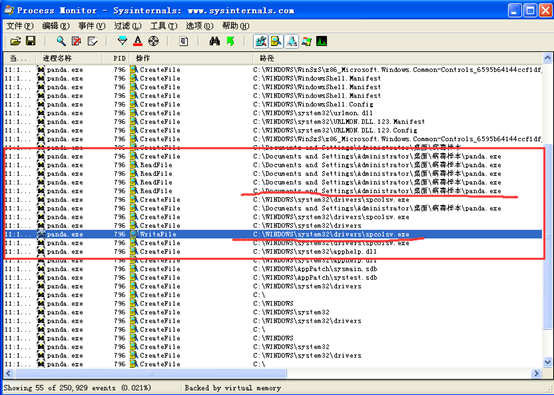Toggle Show Network Activity button
Viewport: 554px width, 395px height.
(x=291, y=41)
